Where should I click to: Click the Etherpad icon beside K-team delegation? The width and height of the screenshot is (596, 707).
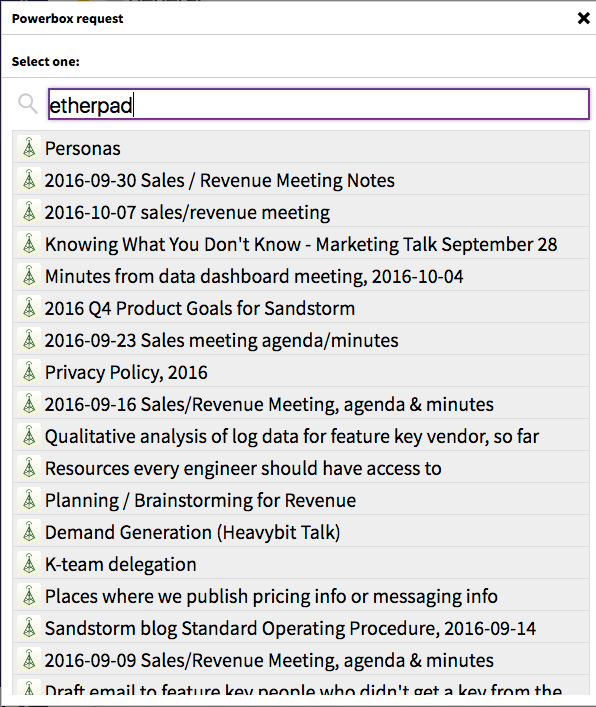click(29, 564)
